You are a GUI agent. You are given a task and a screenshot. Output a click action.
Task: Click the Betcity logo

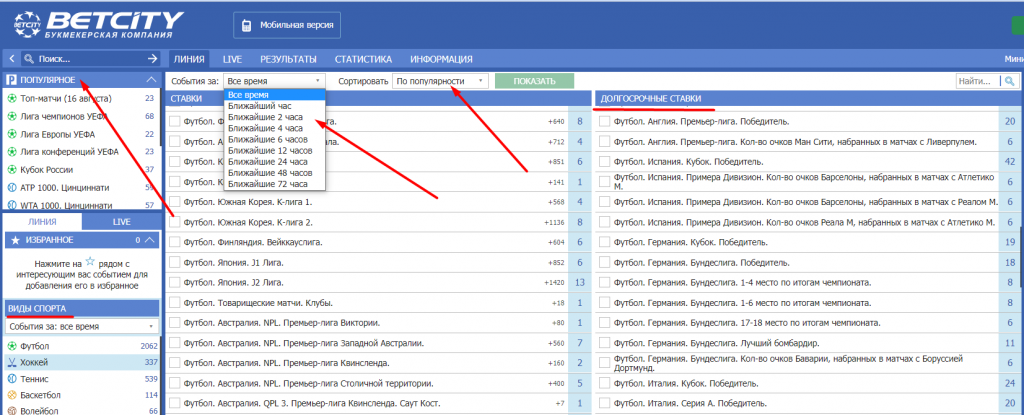[93, 22]
